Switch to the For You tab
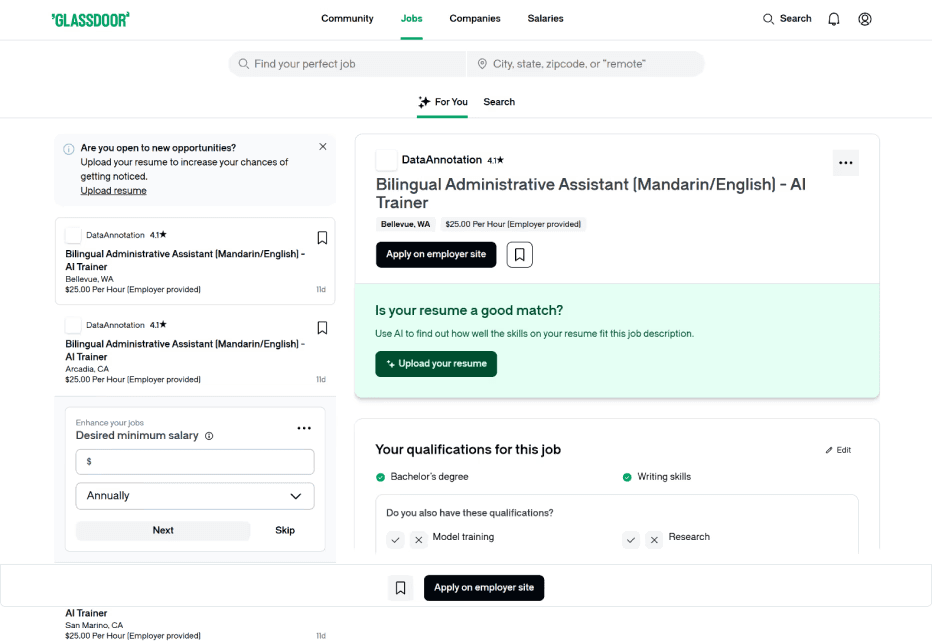 pyautogui.click(x=443, y=102)
